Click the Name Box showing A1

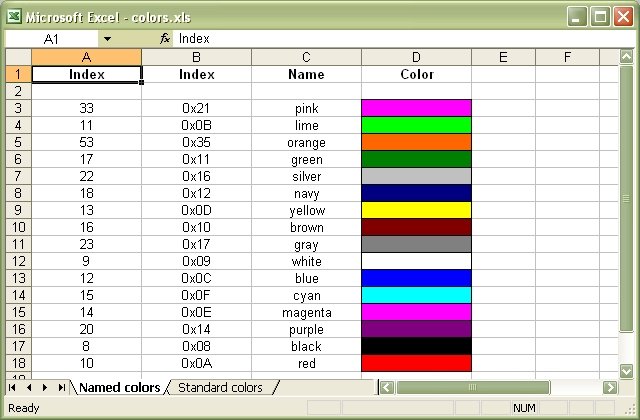(x=55, y=38)
